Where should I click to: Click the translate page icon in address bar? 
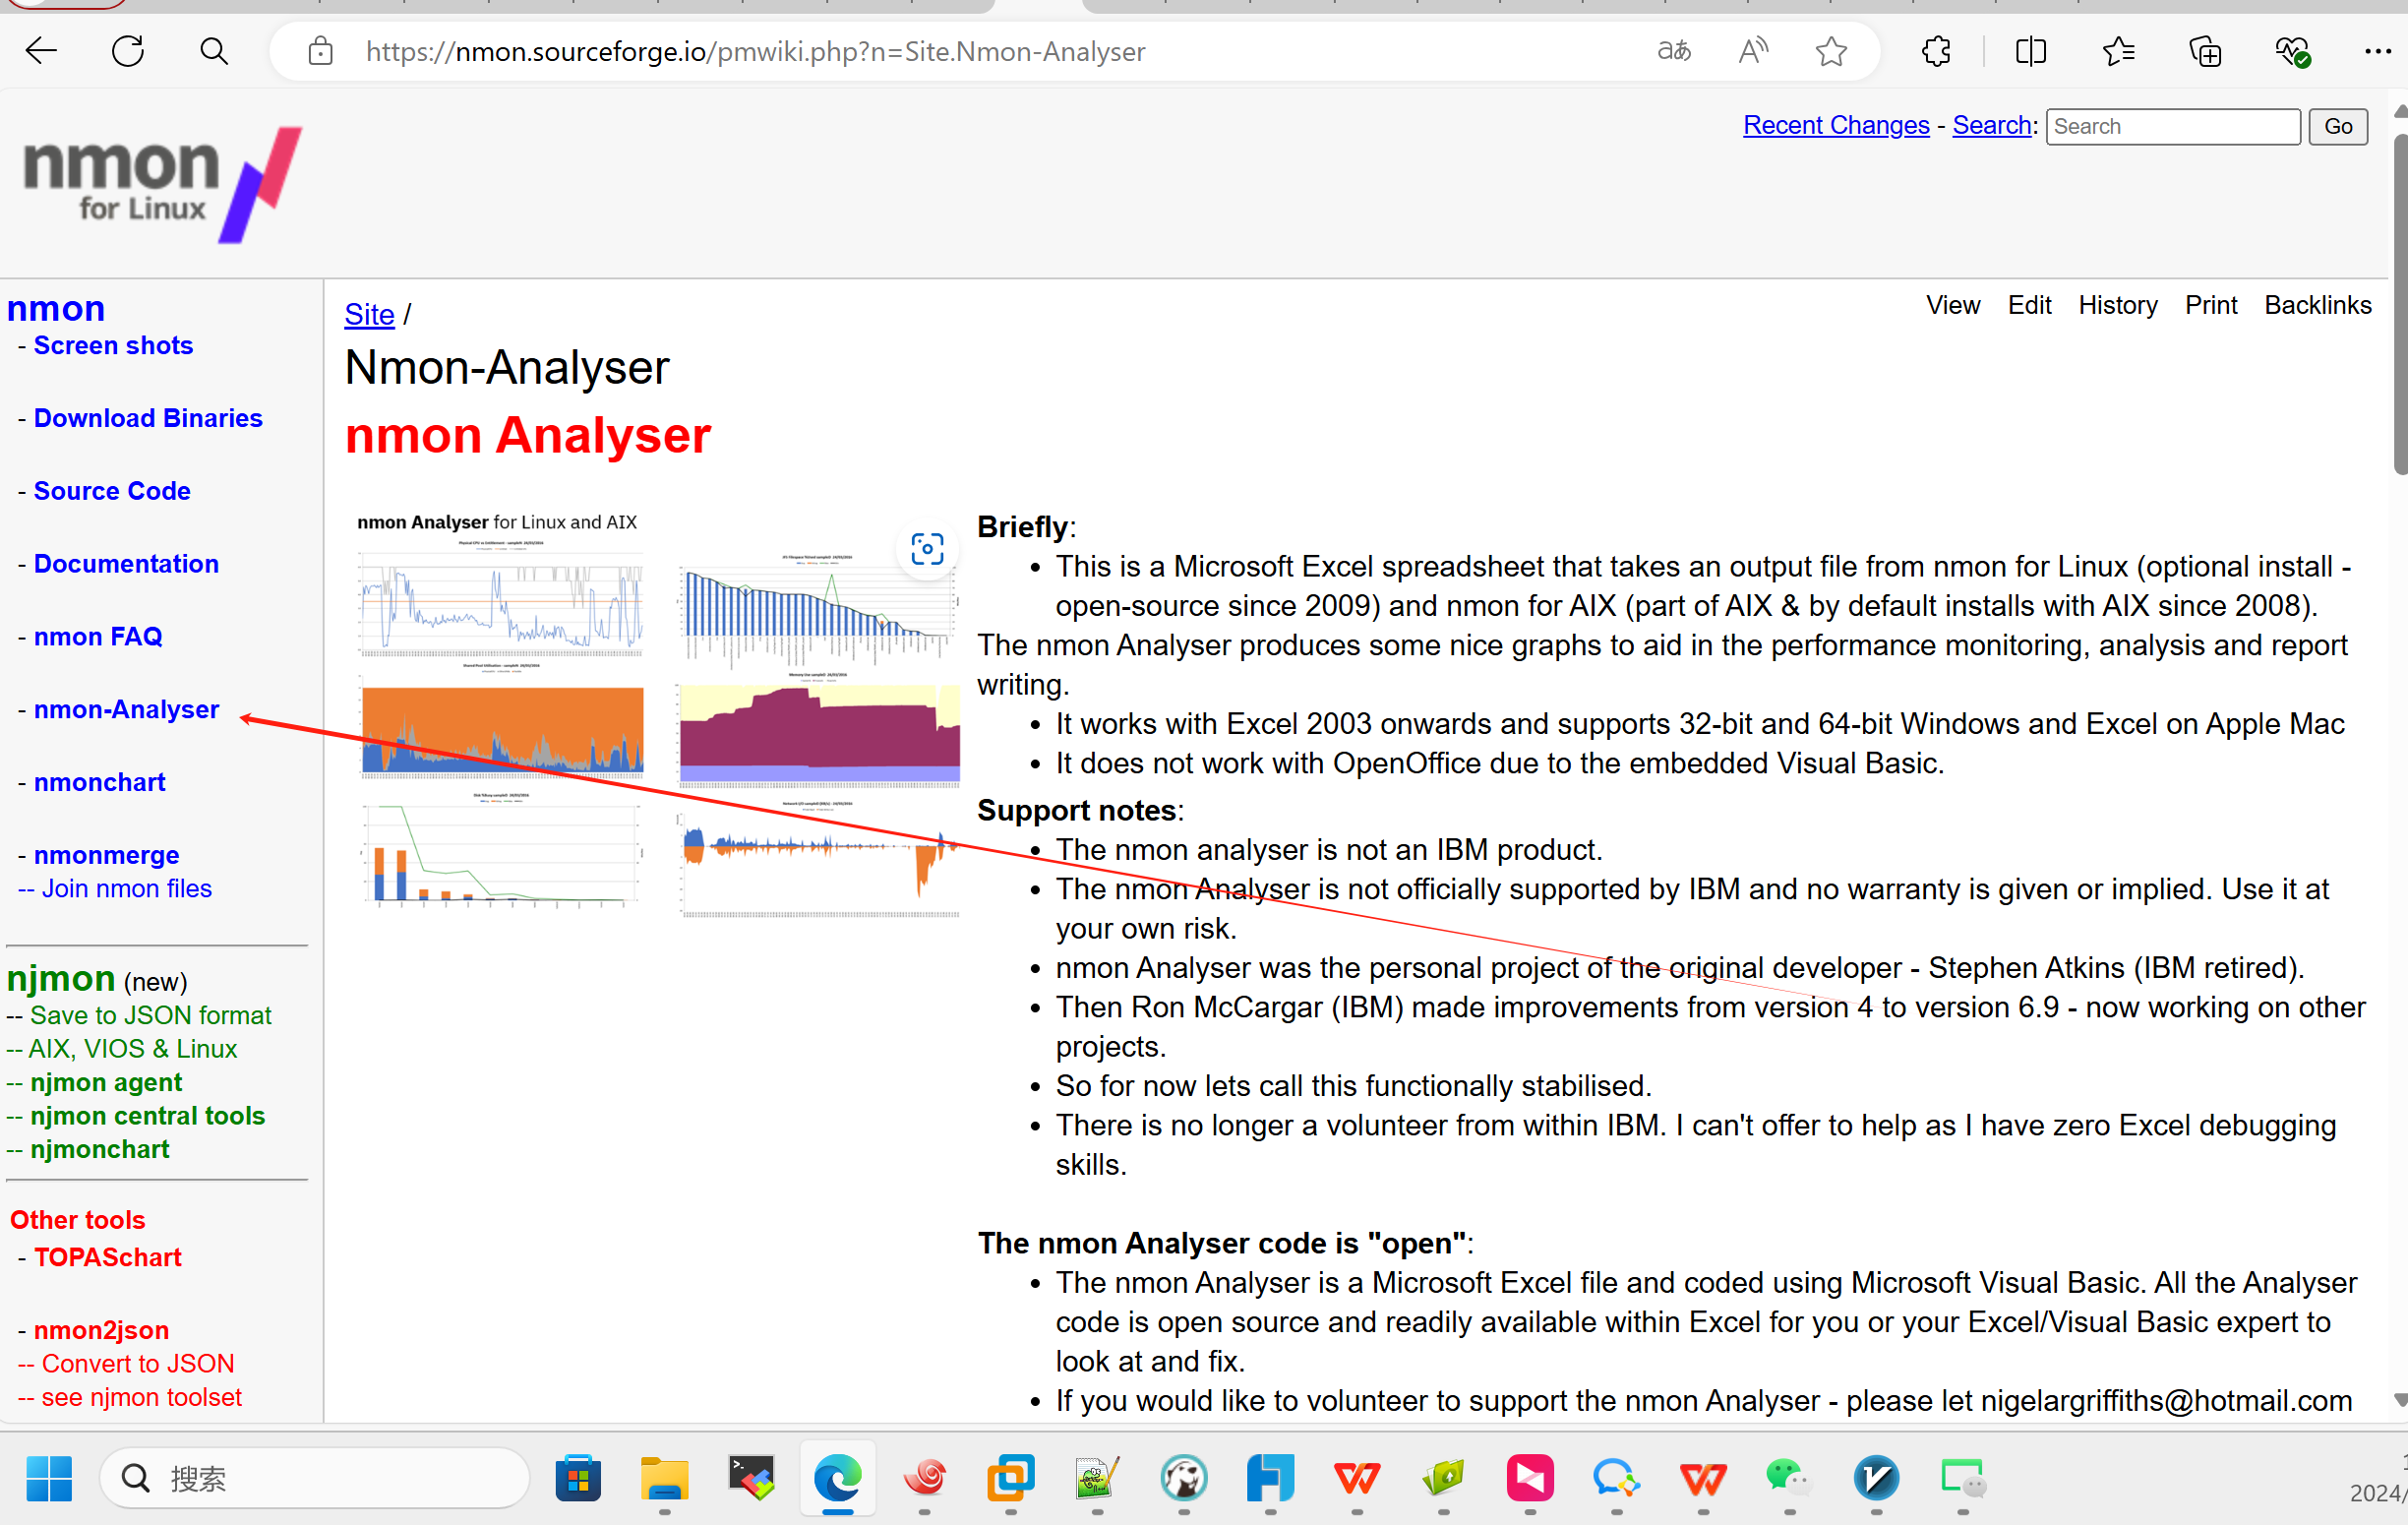tap(1673, 51)
